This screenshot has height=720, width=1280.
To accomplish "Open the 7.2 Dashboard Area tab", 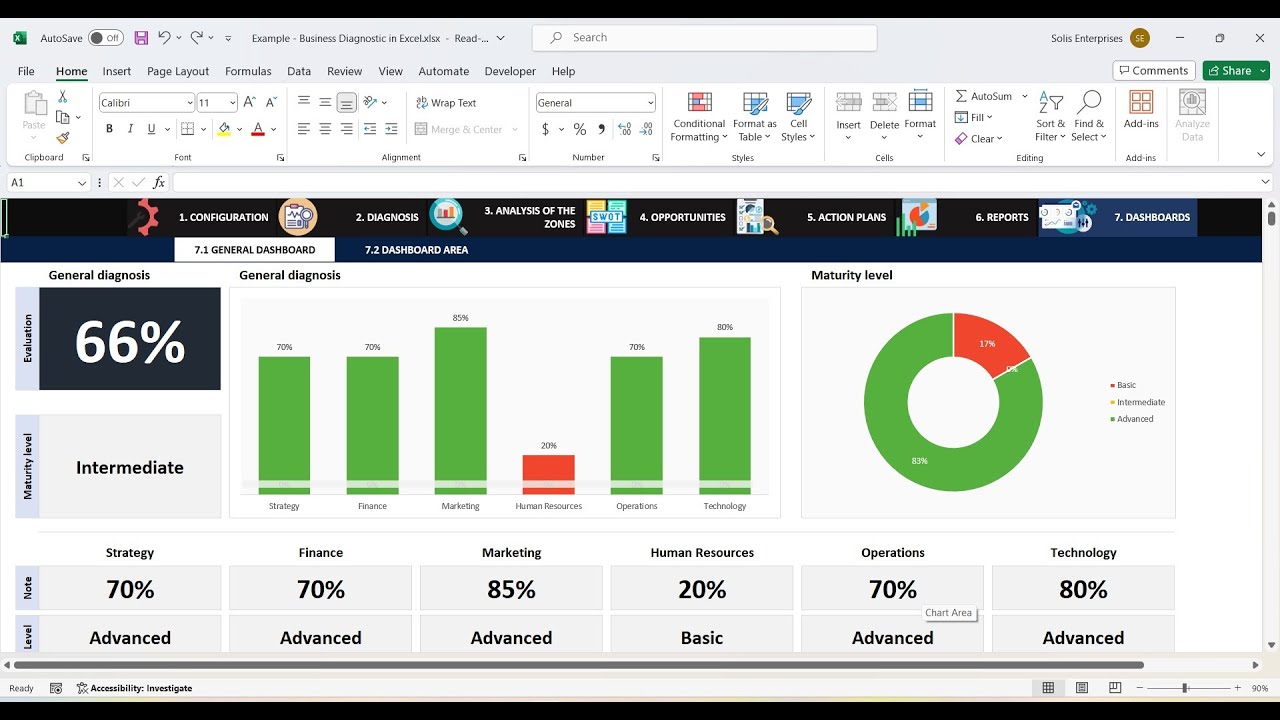I will [416, 250].
